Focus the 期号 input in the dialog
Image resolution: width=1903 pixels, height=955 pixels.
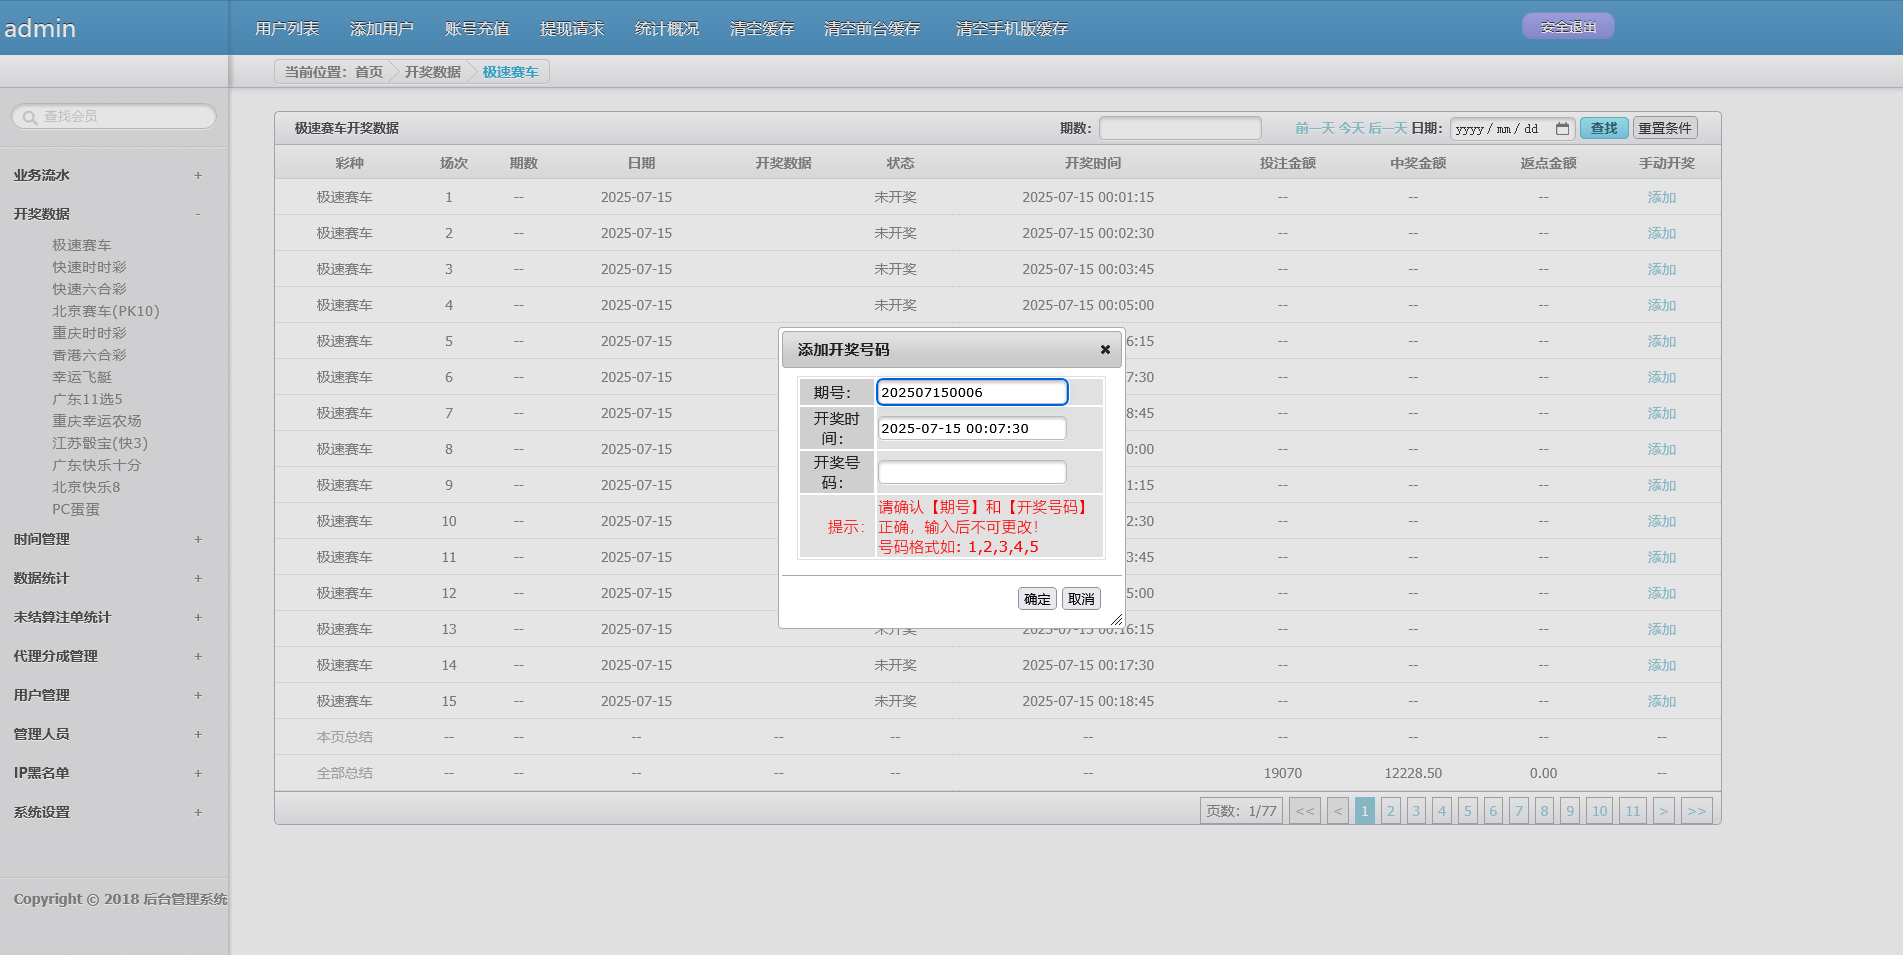pyautogui.click(x=972, y=392)
